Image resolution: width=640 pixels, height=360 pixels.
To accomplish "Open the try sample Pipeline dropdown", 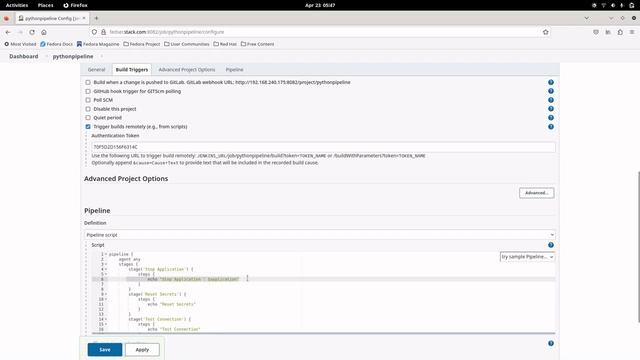I will coord(527,257).
